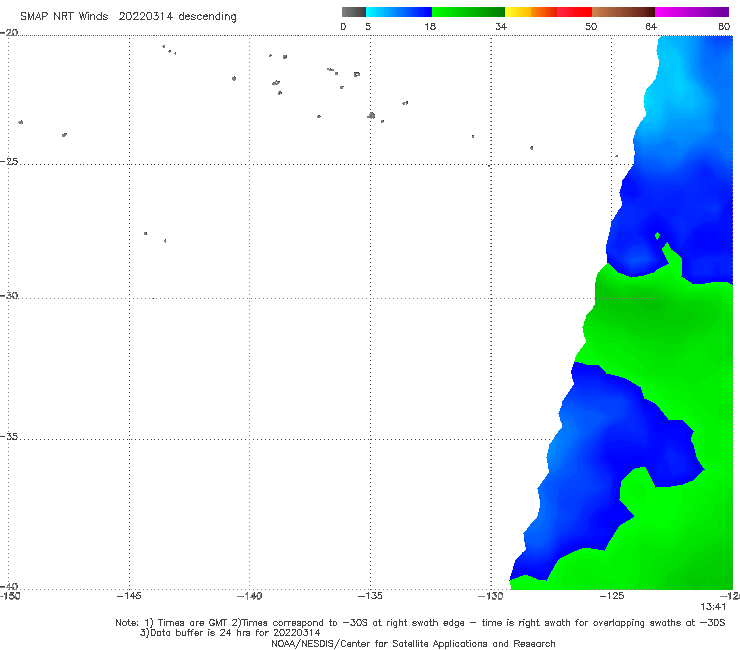
Task: Click the colorbar label '50'
Action: [591, 27]
